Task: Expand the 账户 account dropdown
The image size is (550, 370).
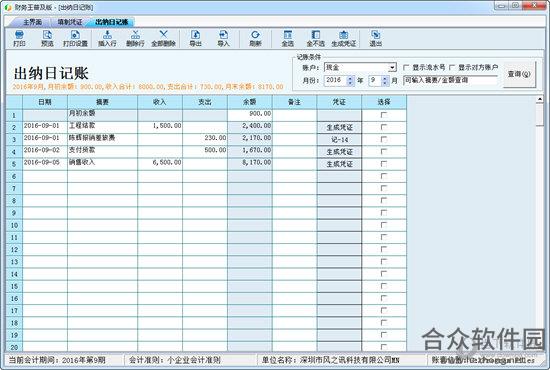Action: pos(392,67)
